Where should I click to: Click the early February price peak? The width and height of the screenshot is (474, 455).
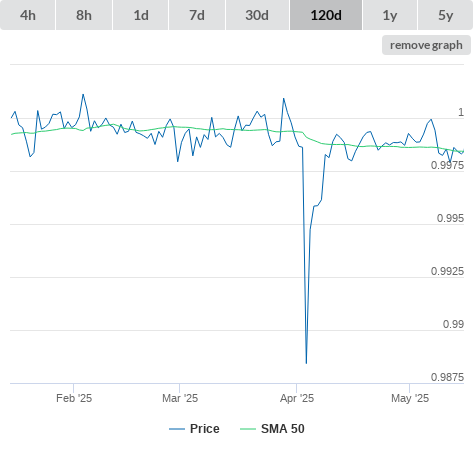click(83, 94)
